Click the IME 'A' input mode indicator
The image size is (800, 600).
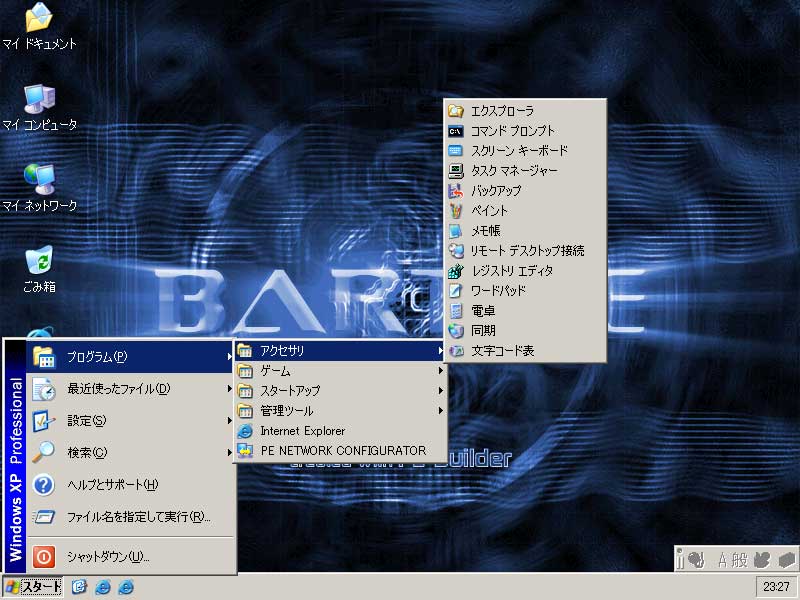(x=722, y=560)
